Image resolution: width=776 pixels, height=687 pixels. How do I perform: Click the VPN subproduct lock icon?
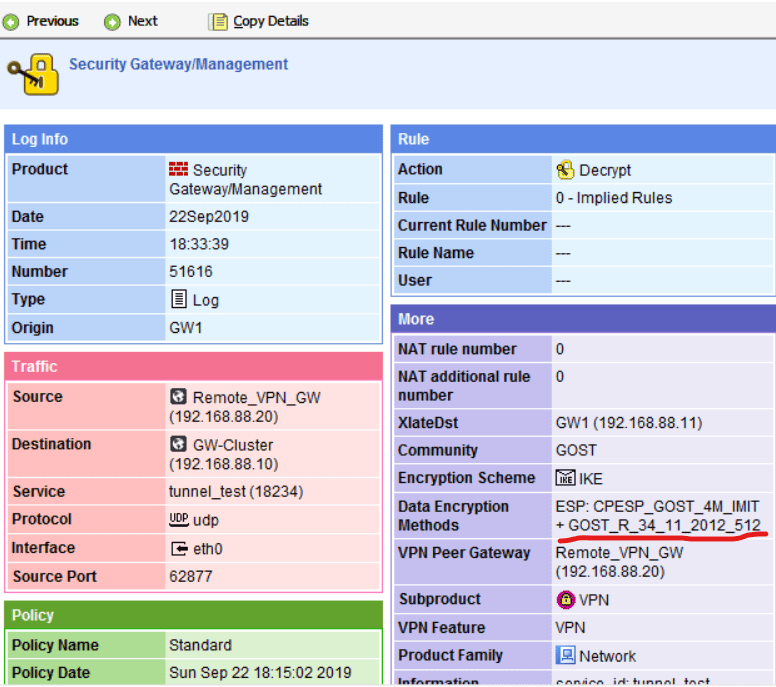[x=566, y=600]
